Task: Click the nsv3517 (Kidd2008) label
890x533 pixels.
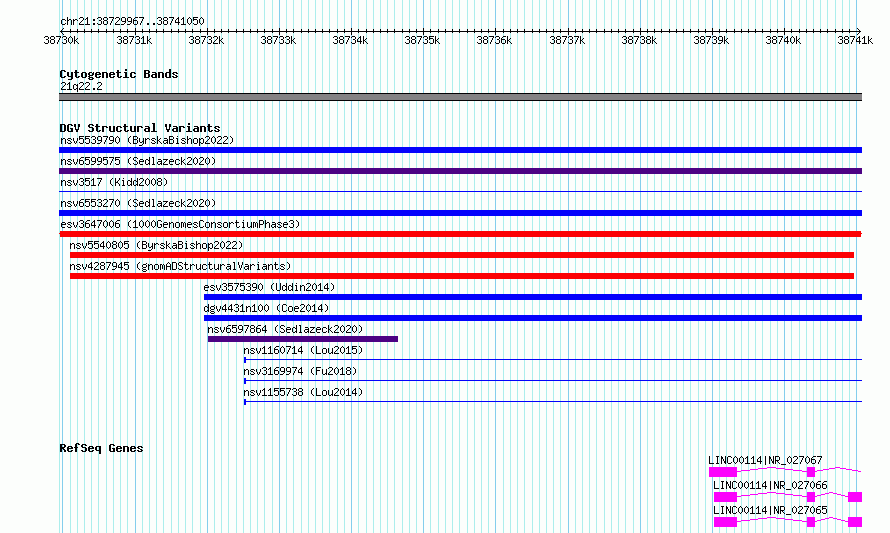Action: (x=114, y=182)
